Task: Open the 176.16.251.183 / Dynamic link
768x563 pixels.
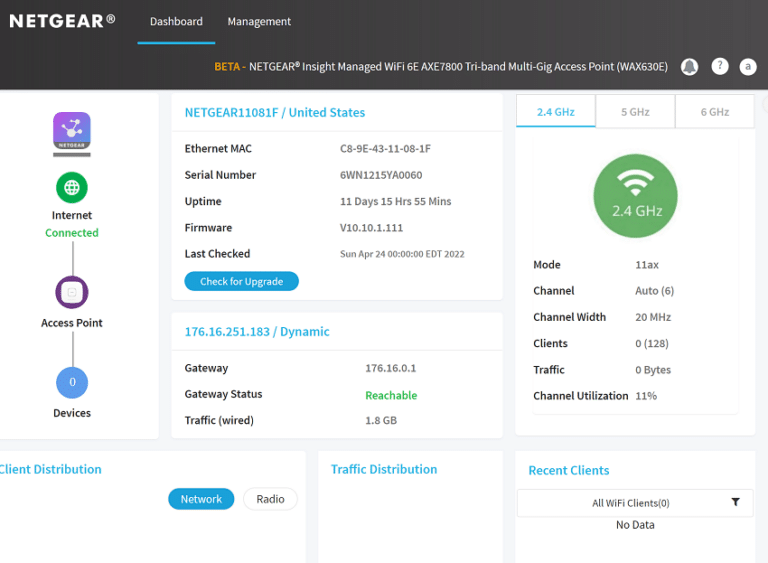Action: tap(257, 332)
